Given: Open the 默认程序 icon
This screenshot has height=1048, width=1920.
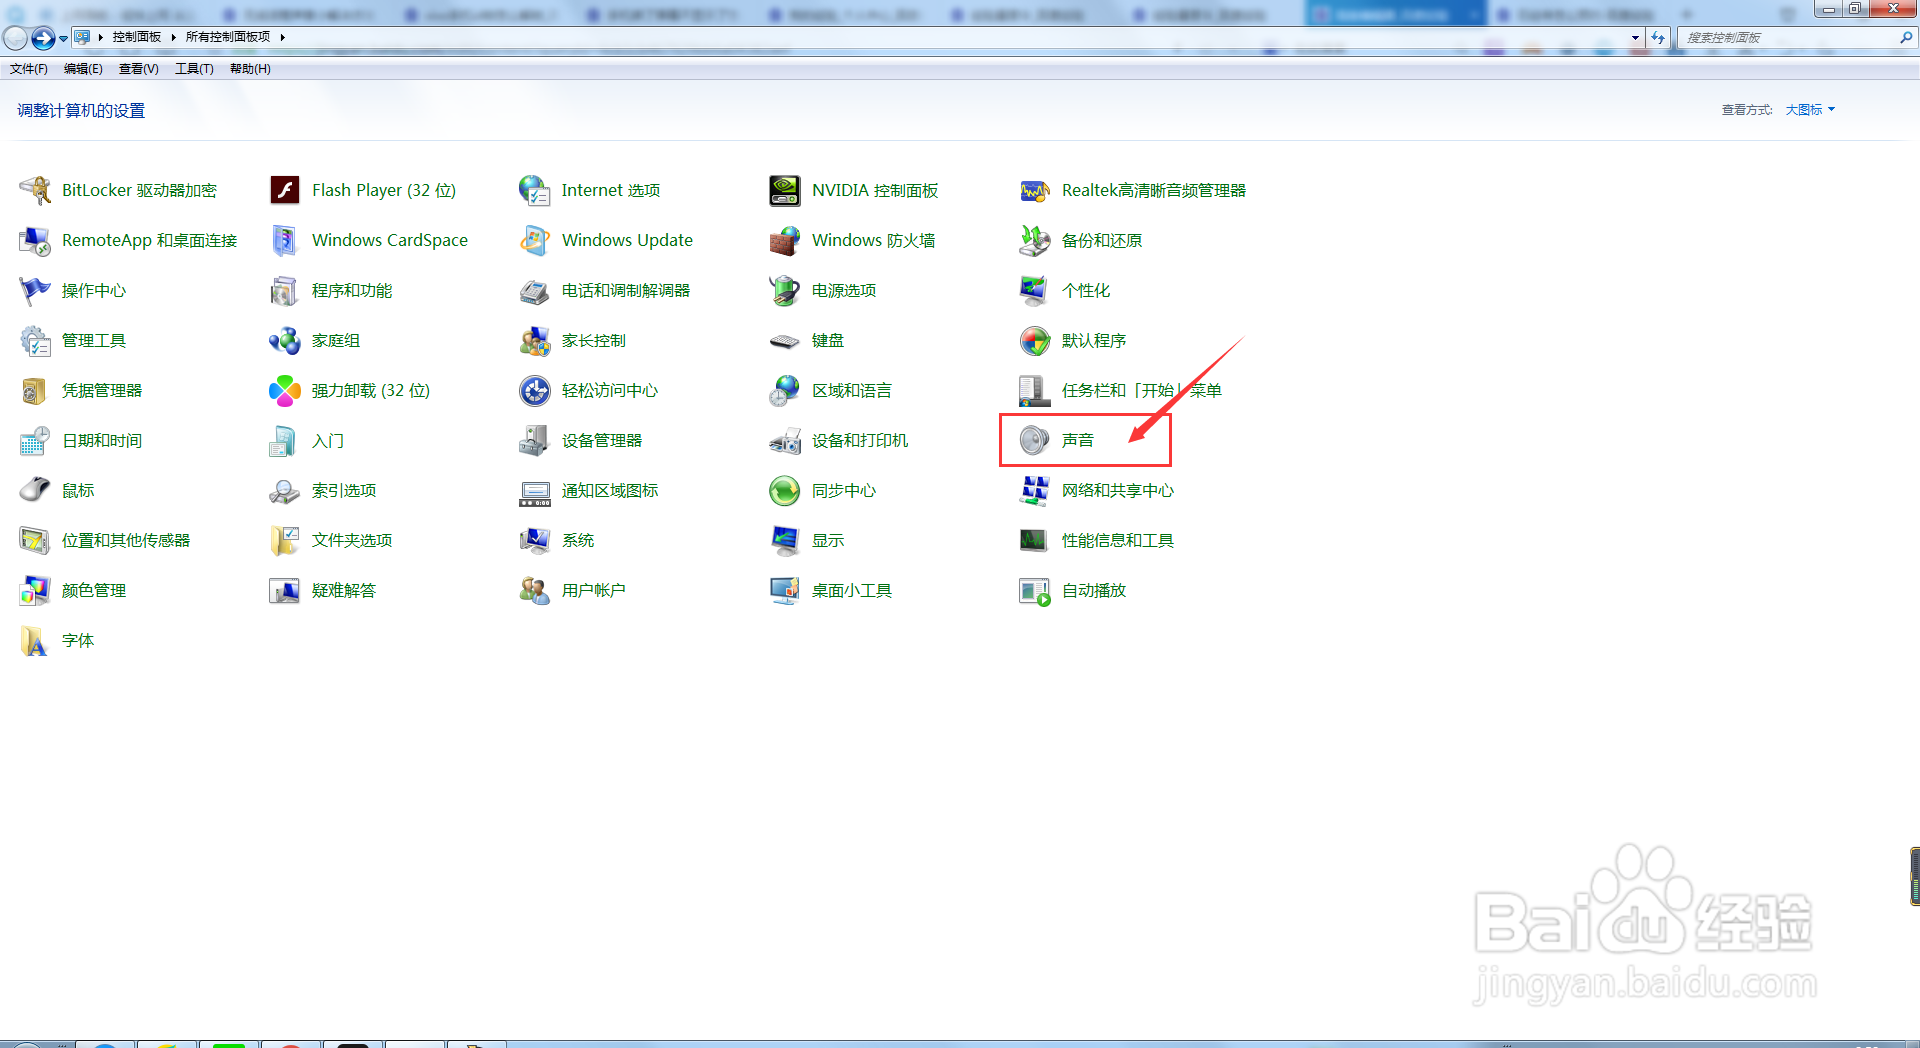Looking at the screenshot, I should click(x=1035, y=340).
